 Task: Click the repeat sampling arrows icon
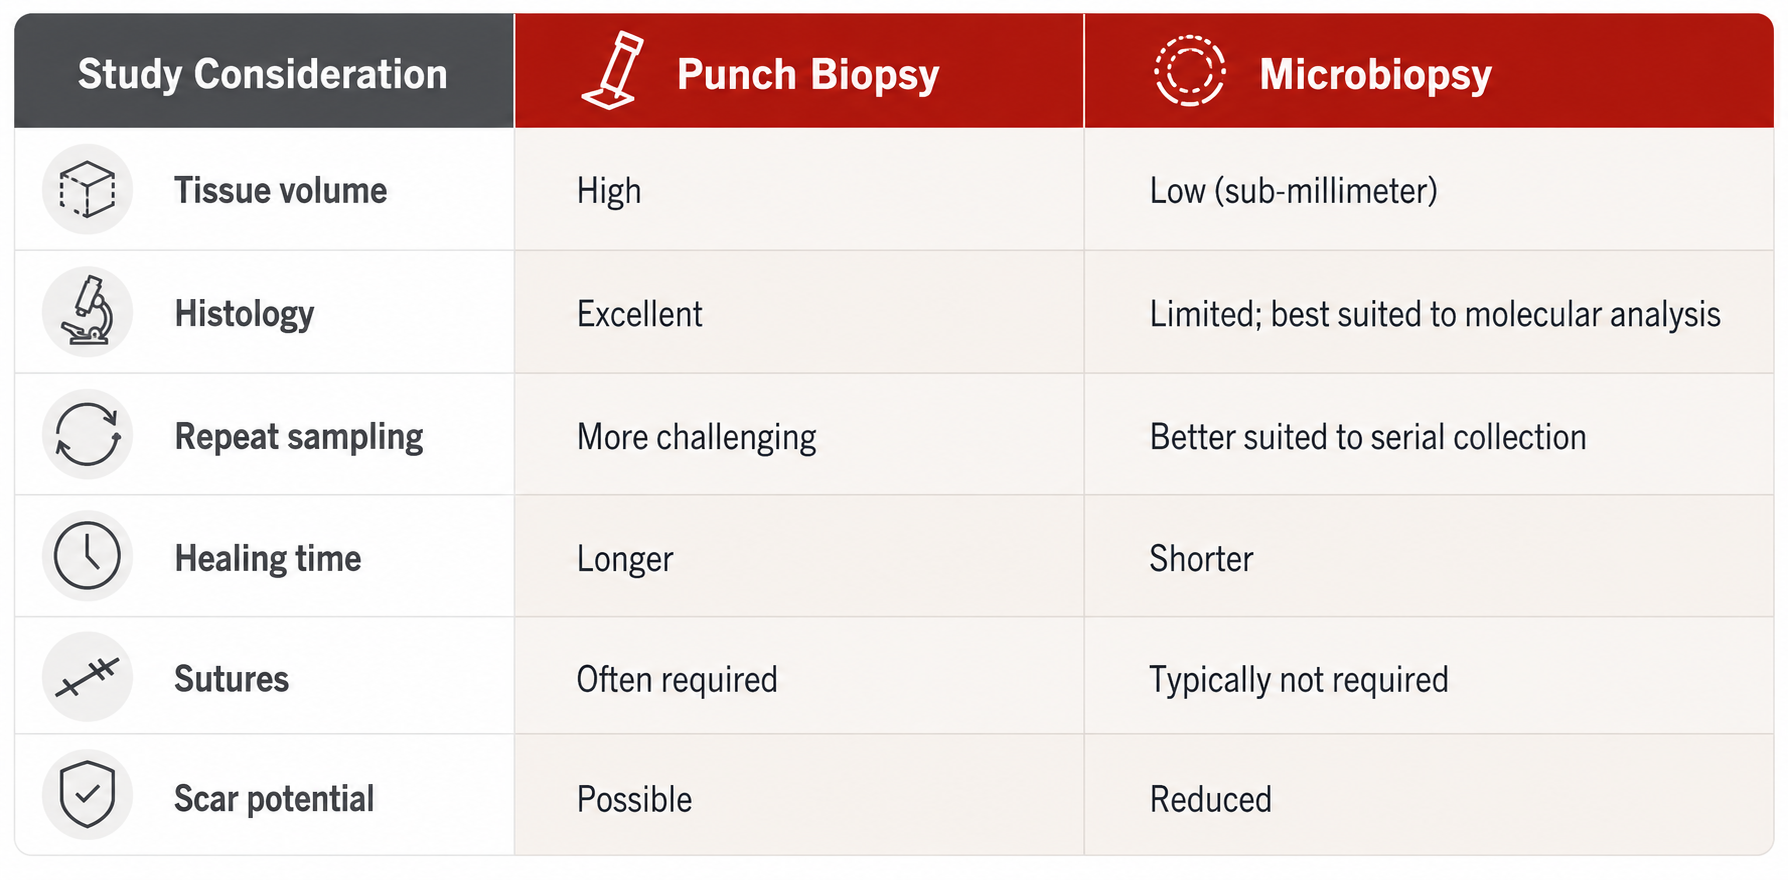click(x=87, y=434)
